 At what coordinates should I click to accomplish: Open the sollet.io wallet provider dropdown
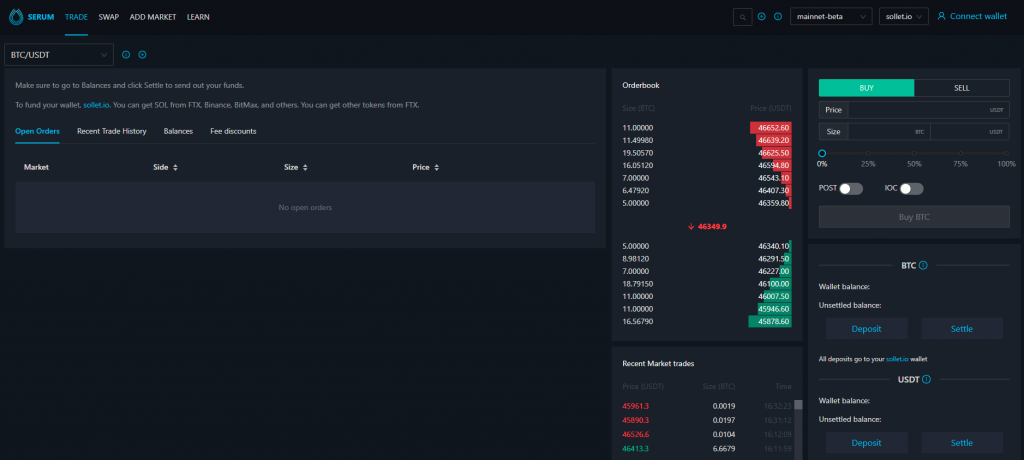click(x=904, y=17)
